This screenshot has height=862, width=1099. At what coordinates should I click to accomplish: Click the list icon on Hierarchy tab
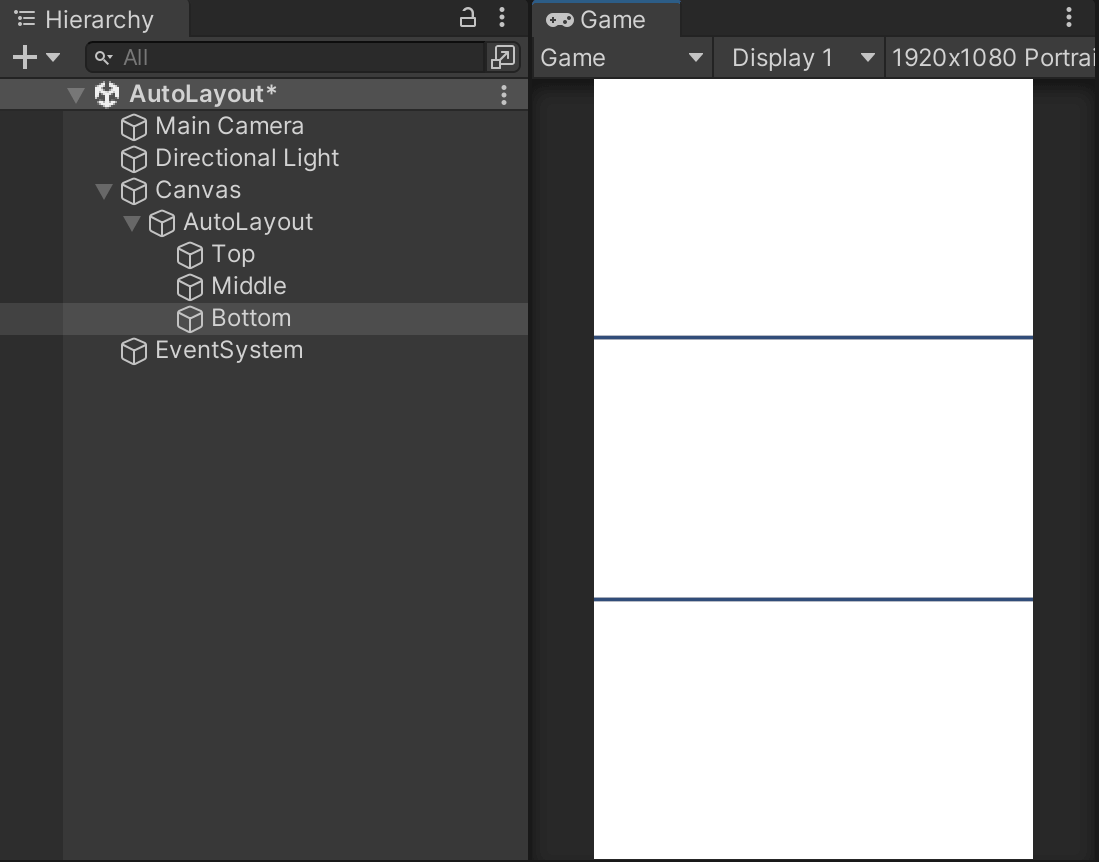tap(25, 19)
